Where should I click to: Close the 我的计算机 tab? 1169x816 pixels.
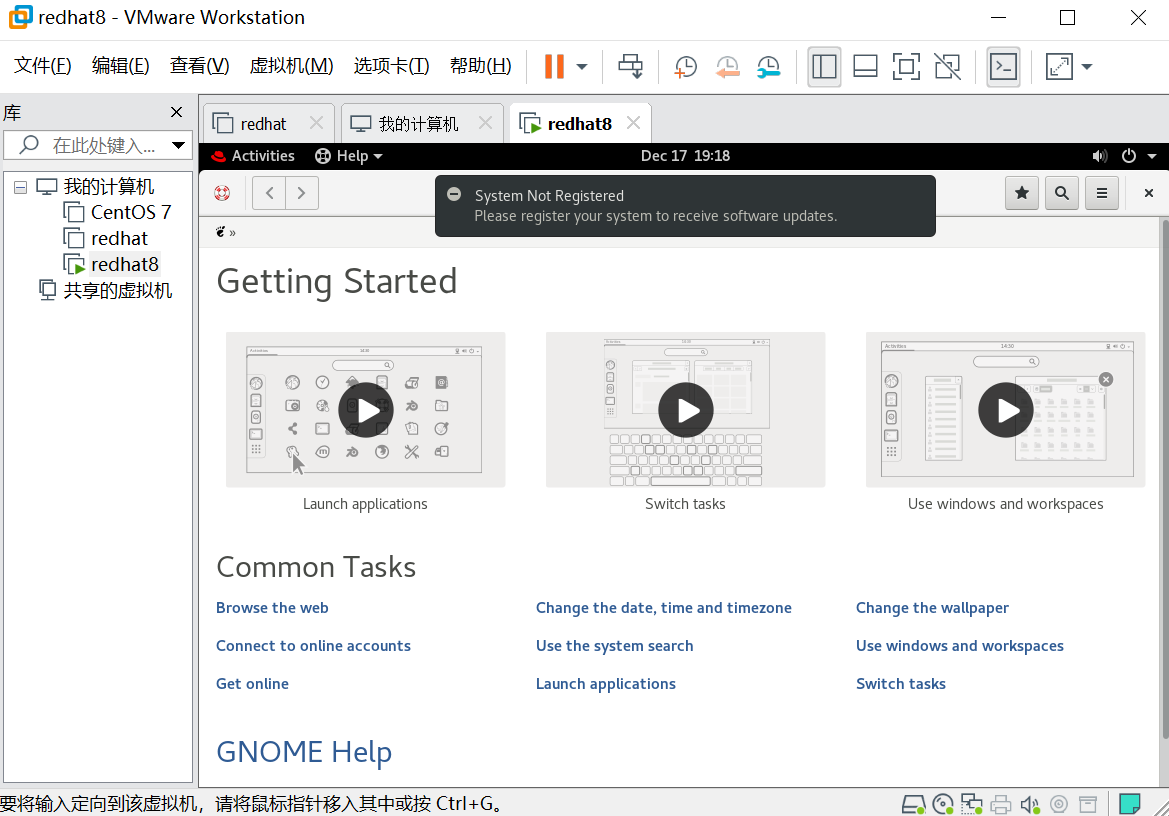tap(485, 122)
